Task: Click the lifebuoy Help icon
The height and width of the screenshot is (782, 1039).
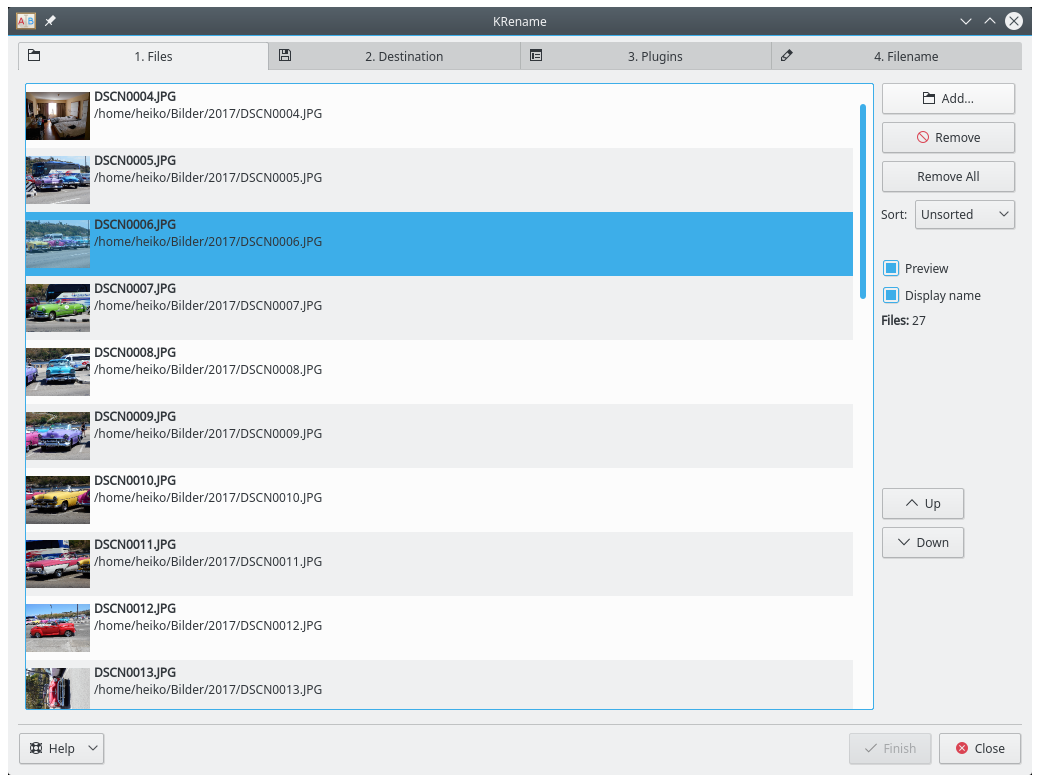Action: pos(36,748)
